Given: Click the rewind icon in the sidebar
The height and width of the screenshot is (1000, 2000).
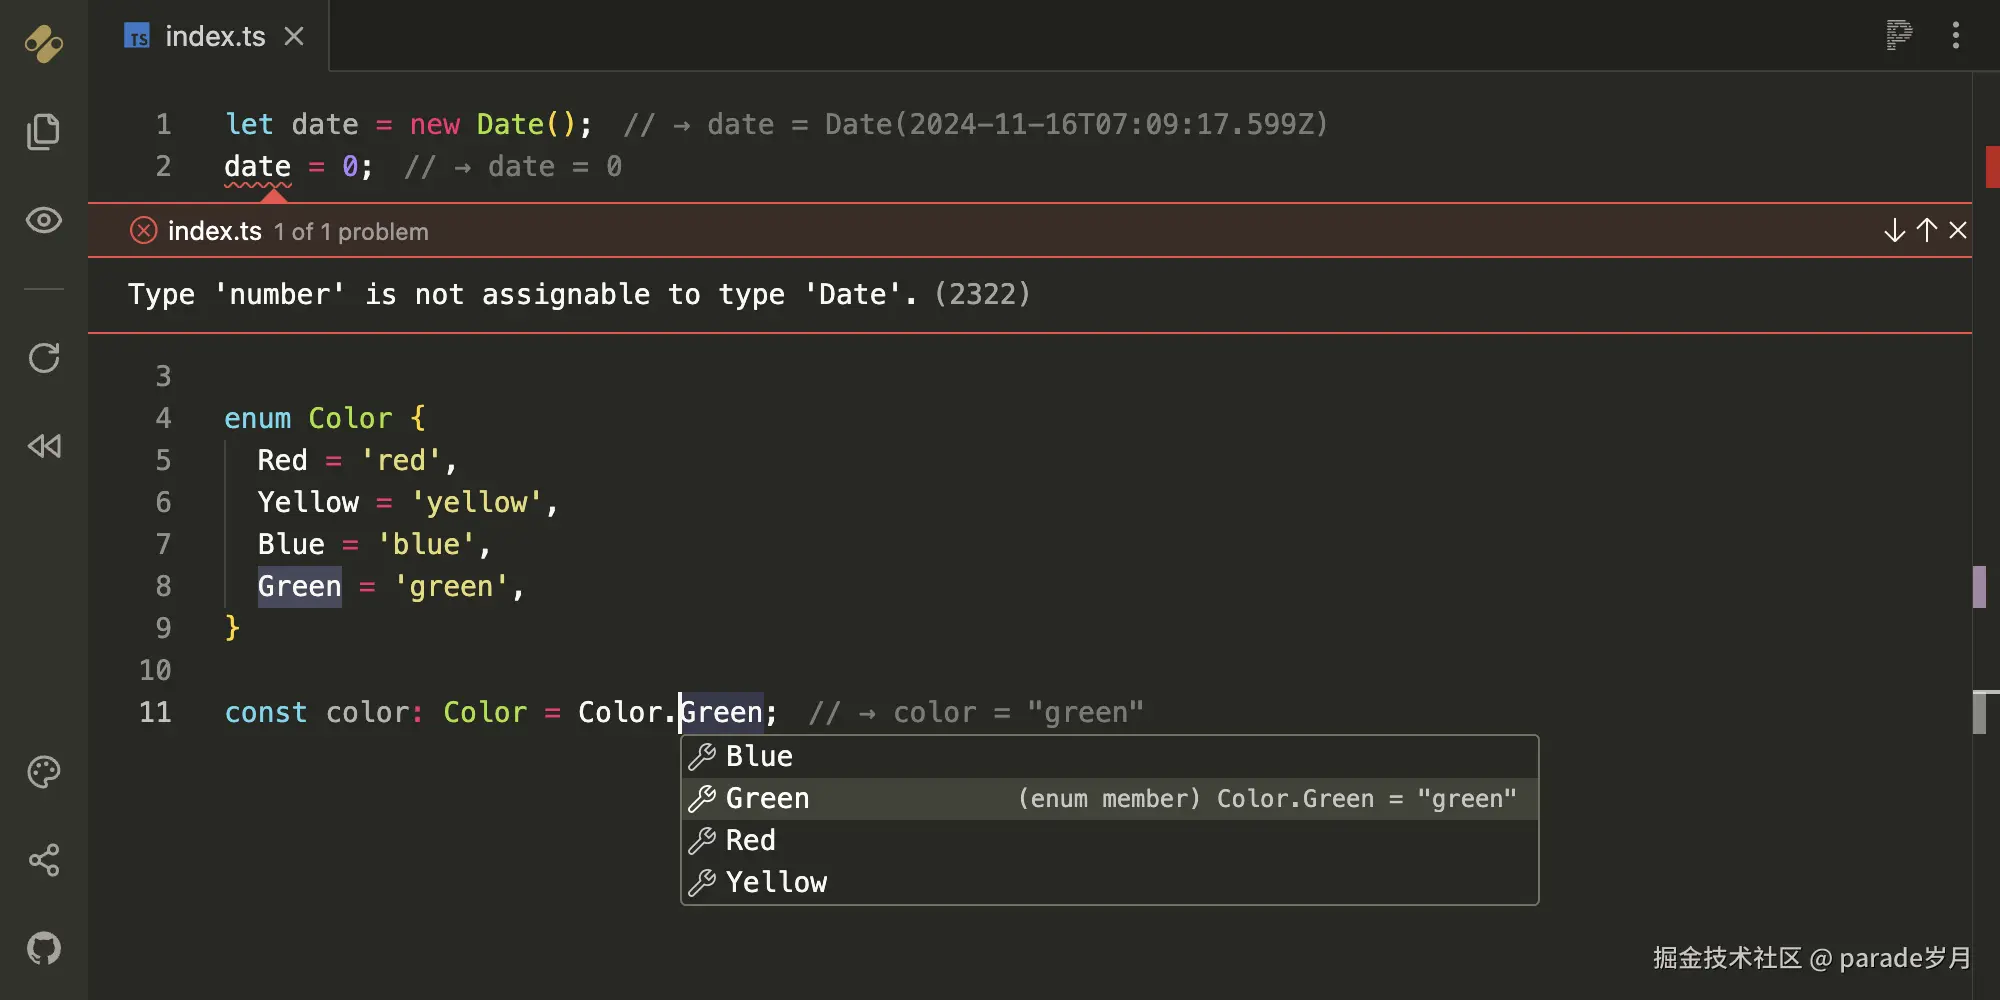Looking at the screenshot, I should [x=44, y=446].
